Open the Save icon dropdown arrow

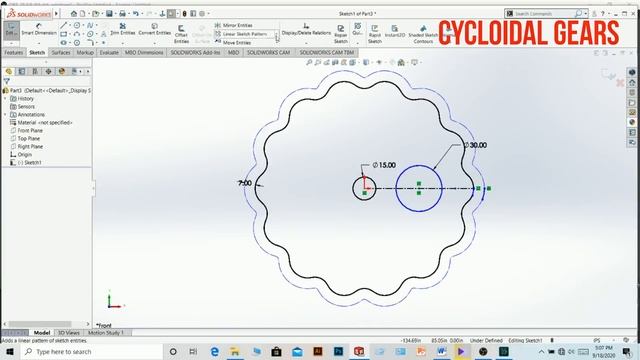pos(115,14)
